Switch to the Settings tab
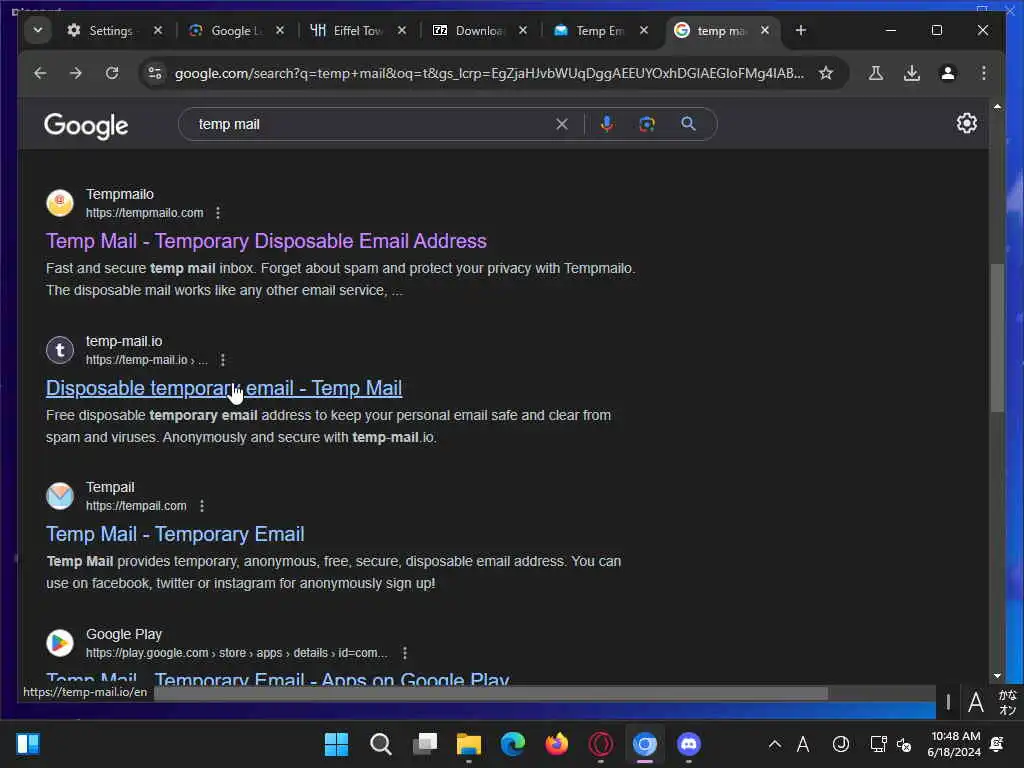This screenshot has width=1024, height=768. [101, 30]
